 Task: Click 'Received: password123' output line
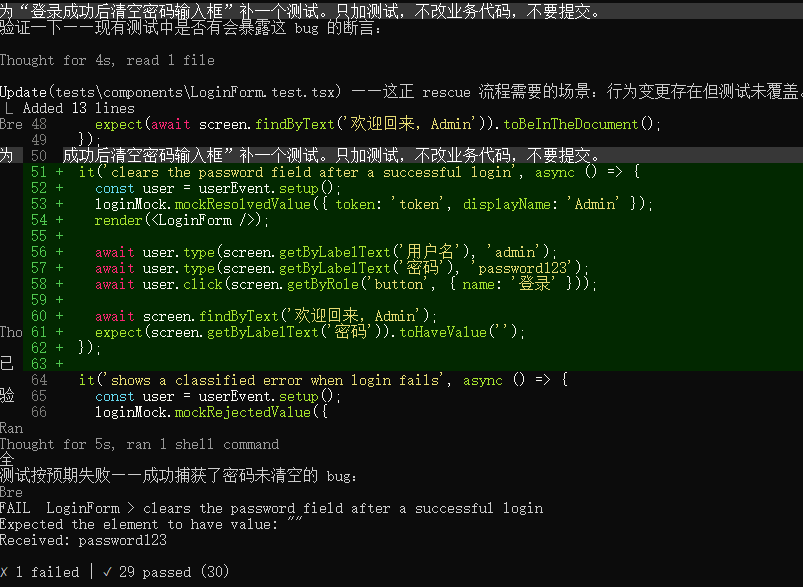(83, 540)
